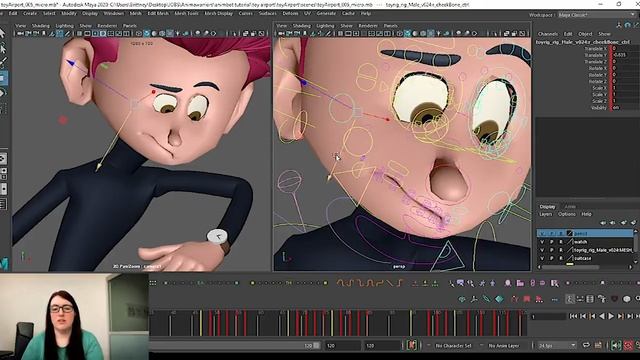Open the Mesh Tools menu
Image resolution: width=640 pixels, height=360 pixels.
186,13
